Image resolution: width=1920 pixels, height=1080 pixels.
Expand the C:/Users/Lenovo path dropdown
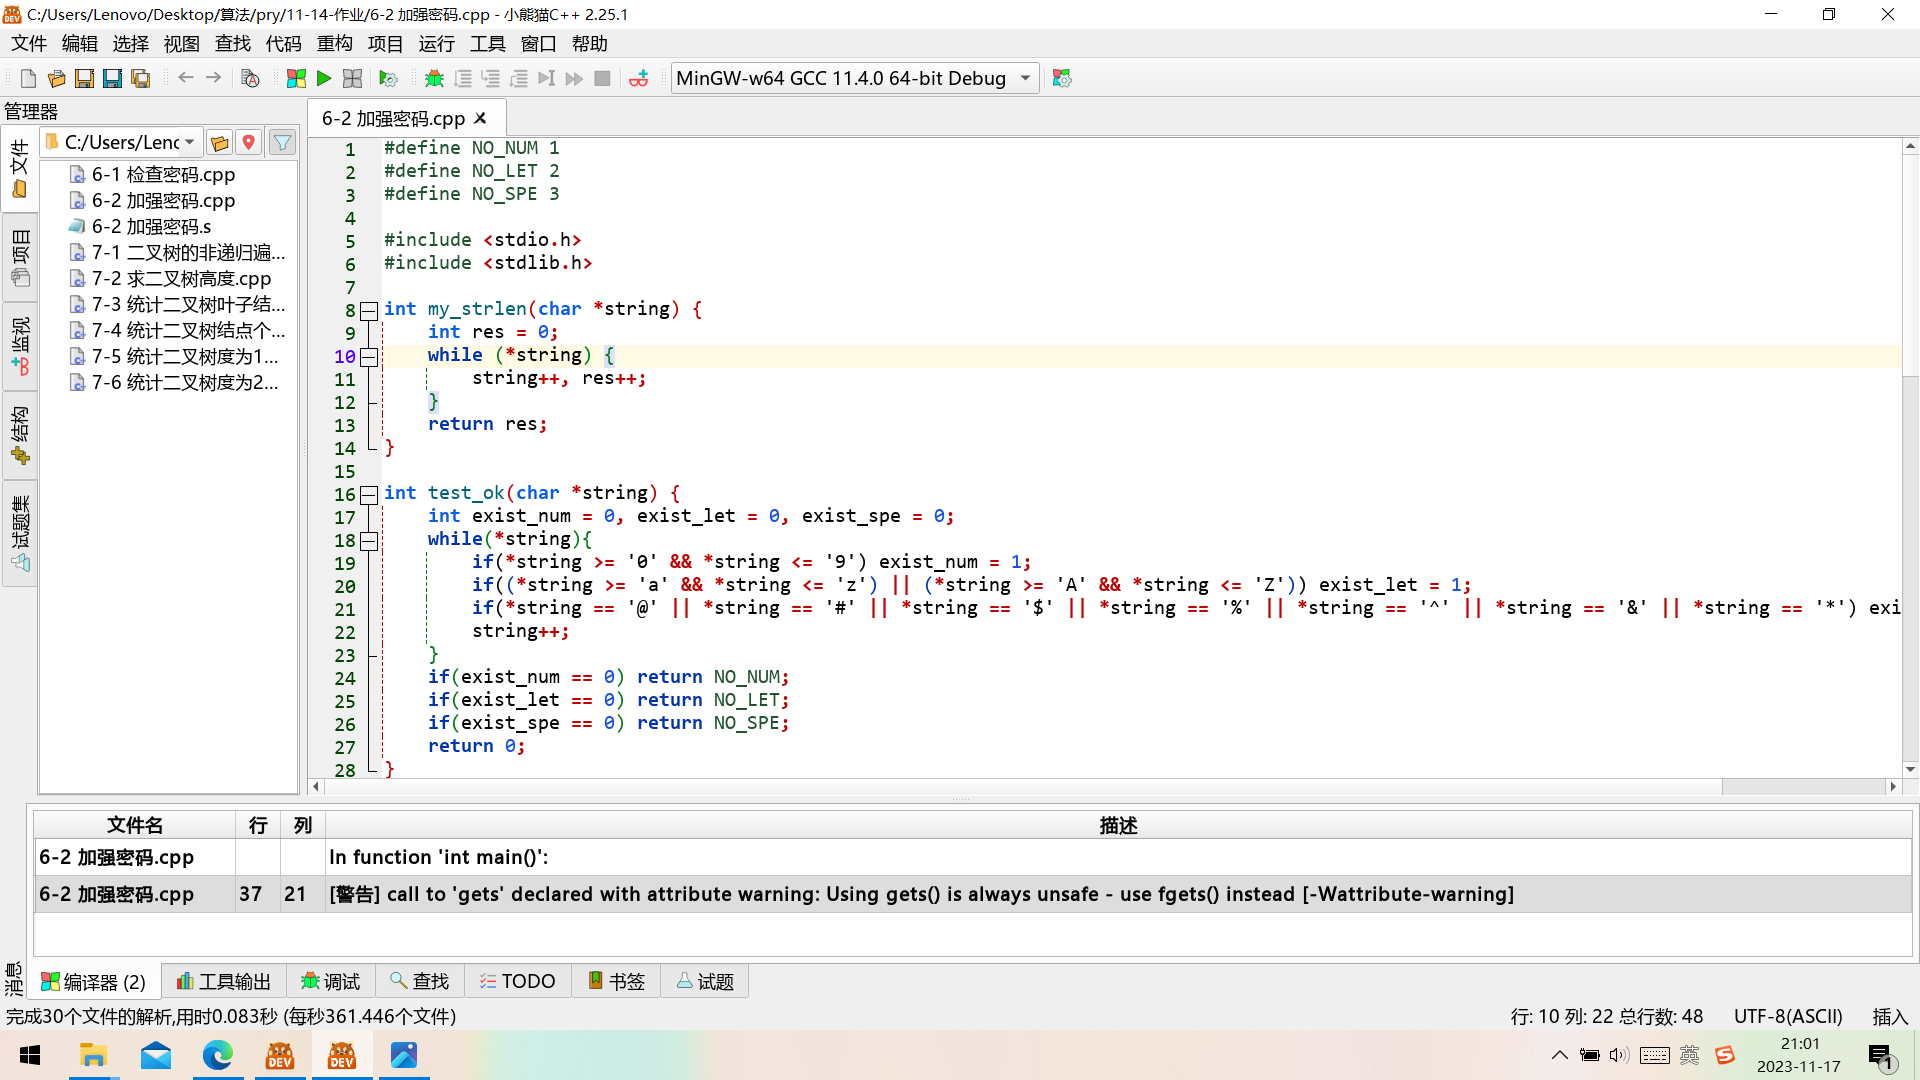click(192, 141)
